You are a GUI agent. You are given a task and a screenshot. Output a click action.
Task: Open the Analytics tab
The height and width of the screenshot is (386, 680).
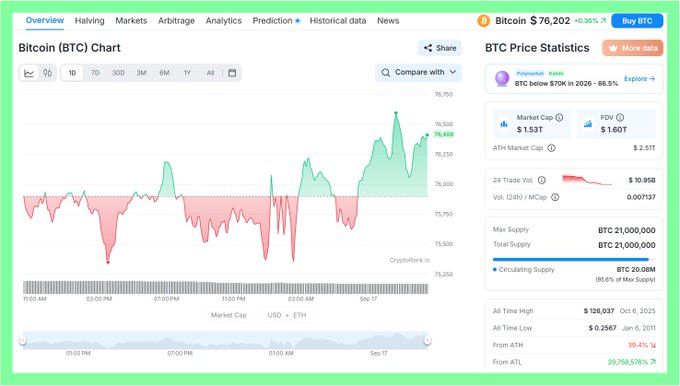[x=223, y=20]
